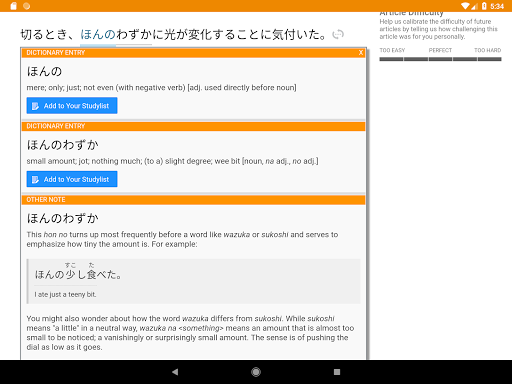Open recent apps with square button
This screenshot has height=384, width=512.
tap(337, 372)
